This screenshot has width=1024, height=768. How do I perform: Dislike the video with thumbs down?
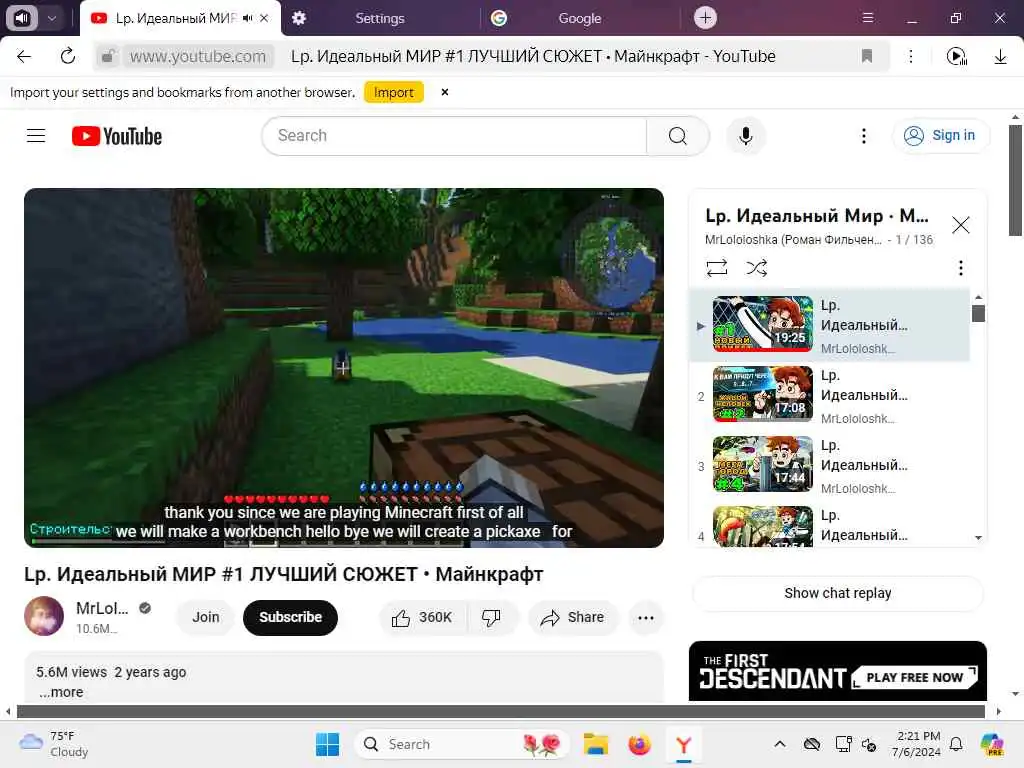492,617
